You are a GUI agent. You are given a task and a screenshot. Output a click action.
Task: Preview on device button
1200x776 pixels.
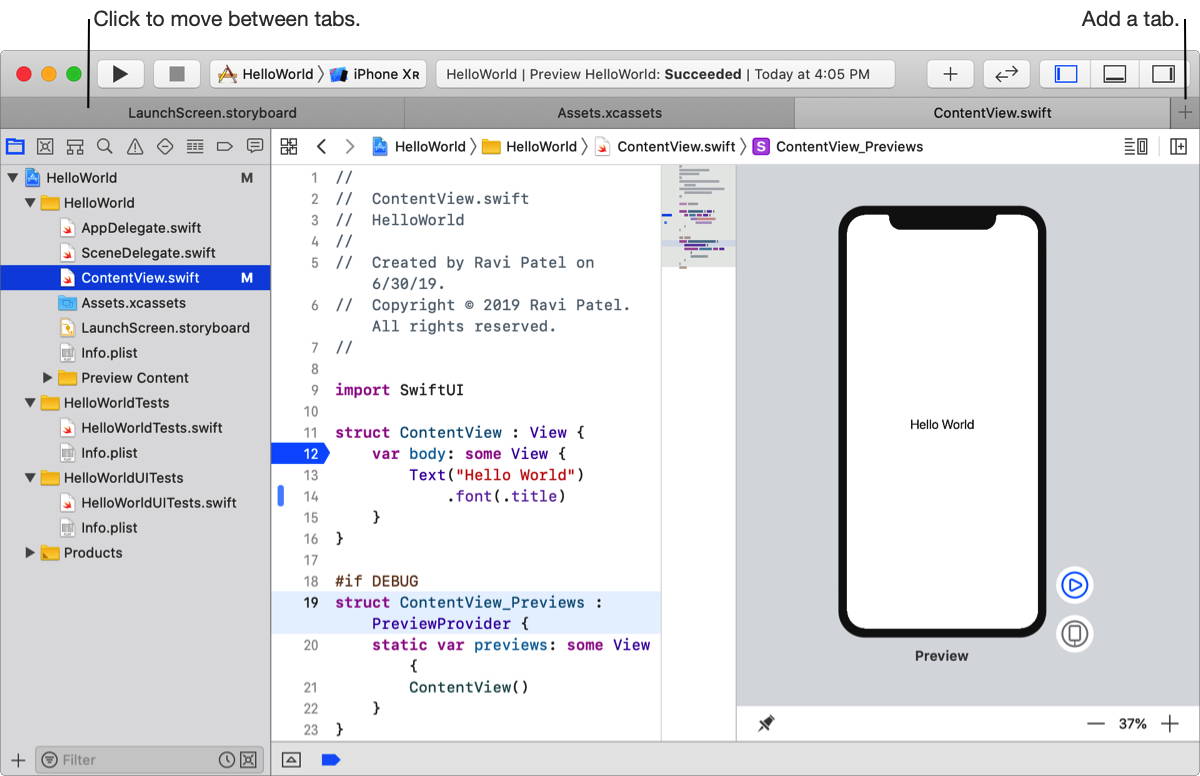click(x=1074, y=634)
